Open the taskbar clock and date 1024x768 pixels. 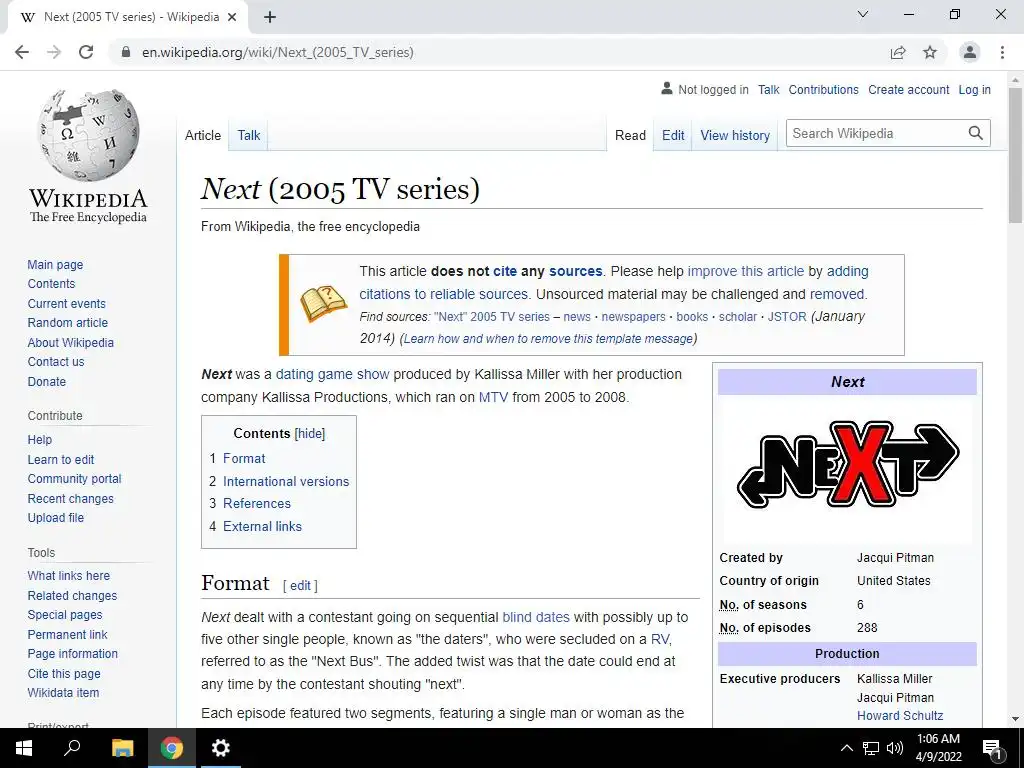coord(938,748)
